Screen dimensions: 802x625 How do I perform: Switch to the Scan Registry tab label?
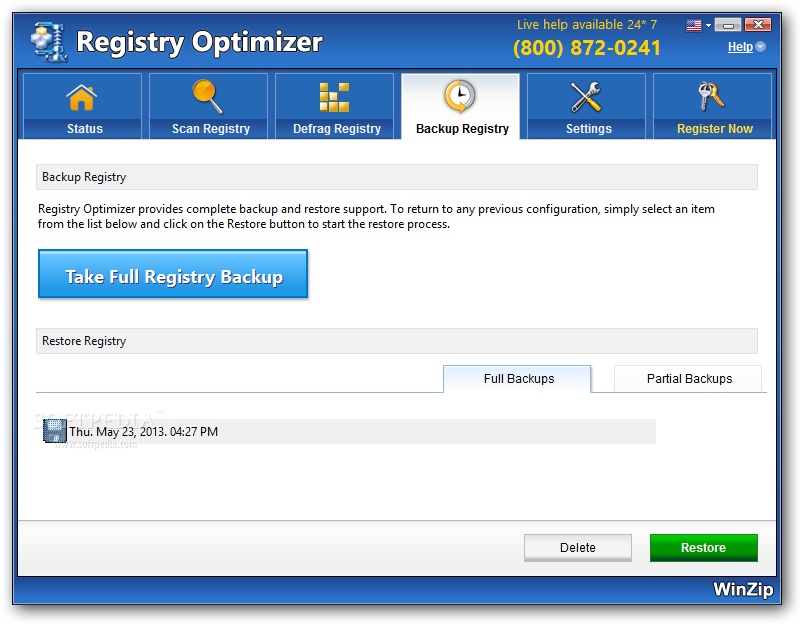click(211, 129)
